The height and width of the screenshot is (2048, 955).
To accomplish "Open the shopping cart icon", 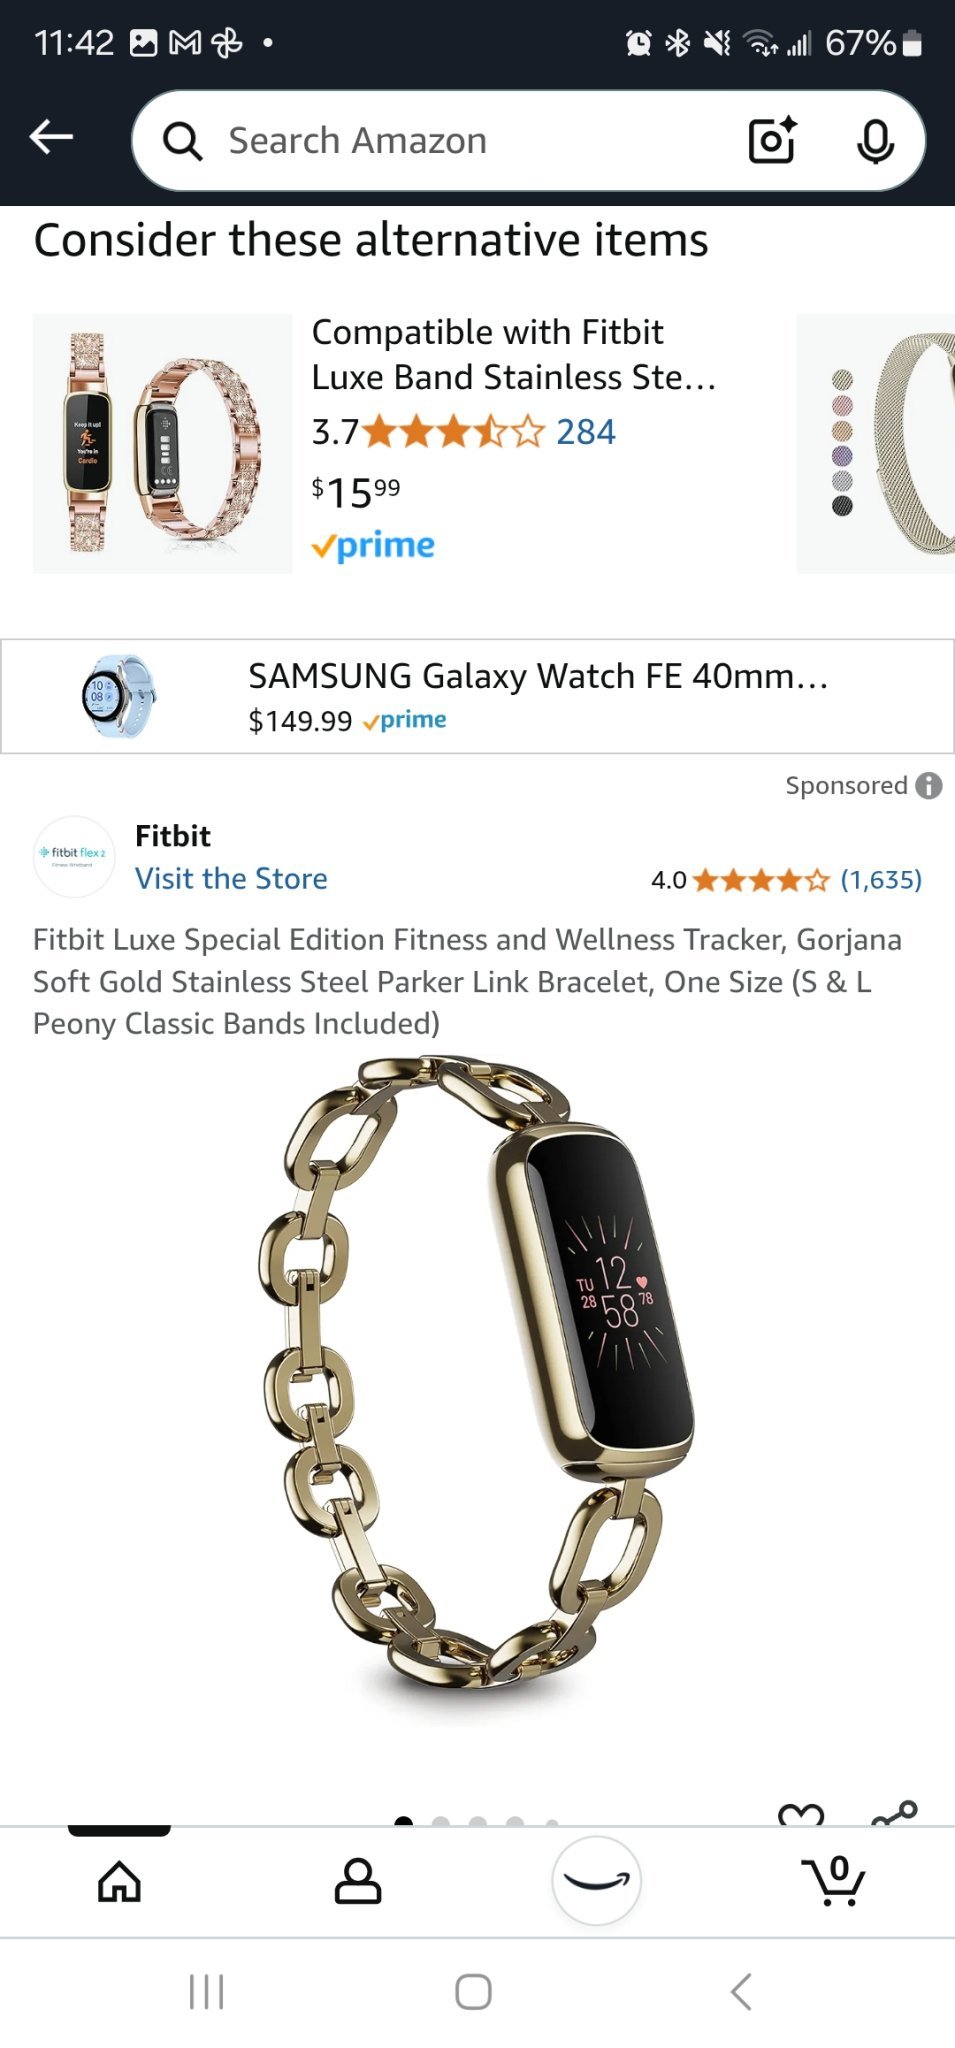I will [835, 1881].
